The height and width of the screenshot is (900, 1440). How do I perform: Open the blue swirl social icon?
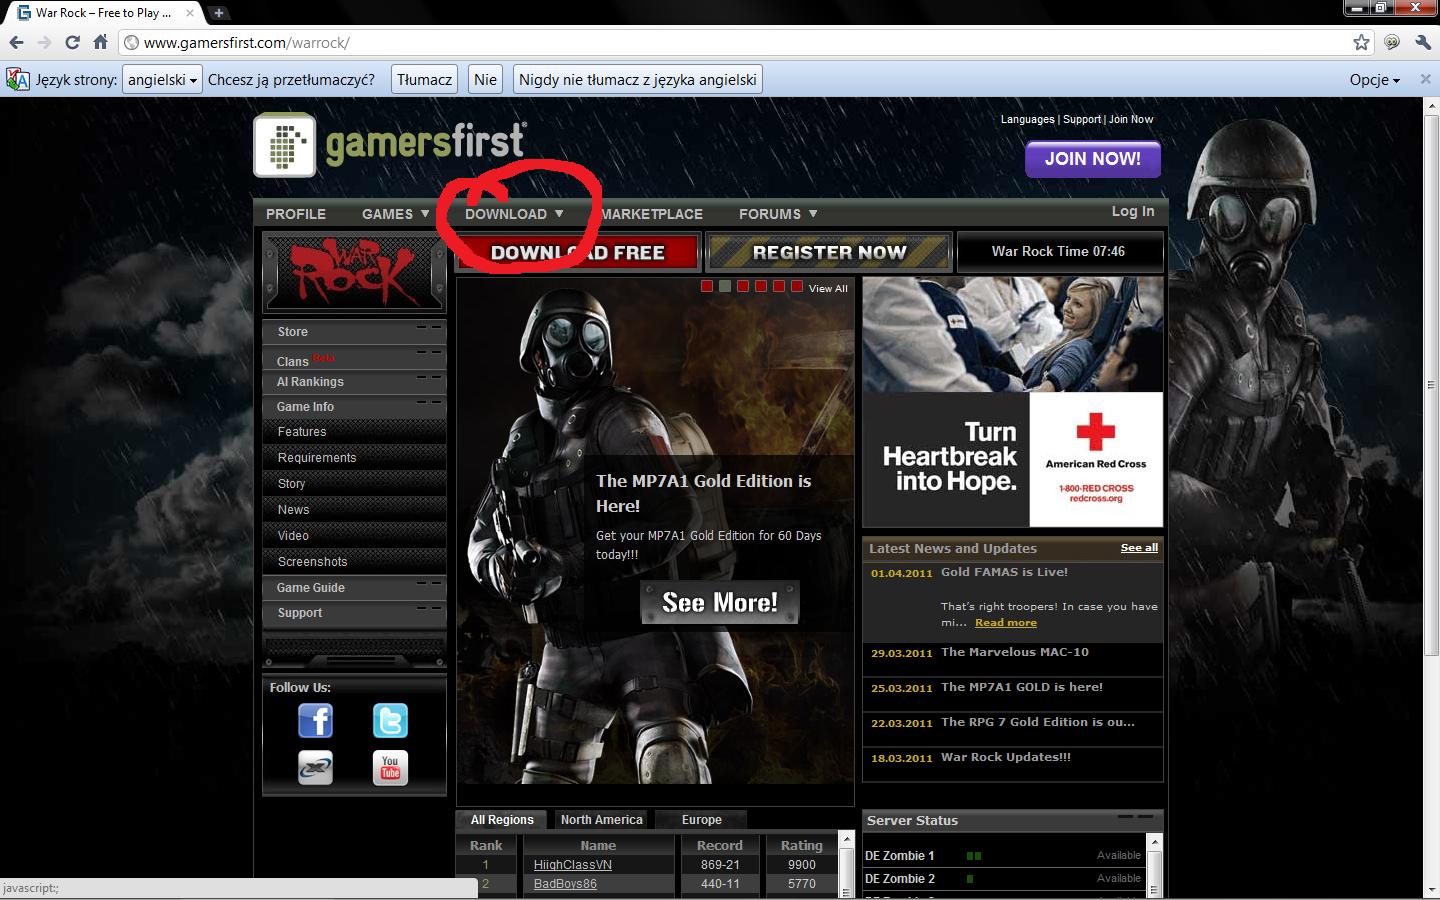315,768
